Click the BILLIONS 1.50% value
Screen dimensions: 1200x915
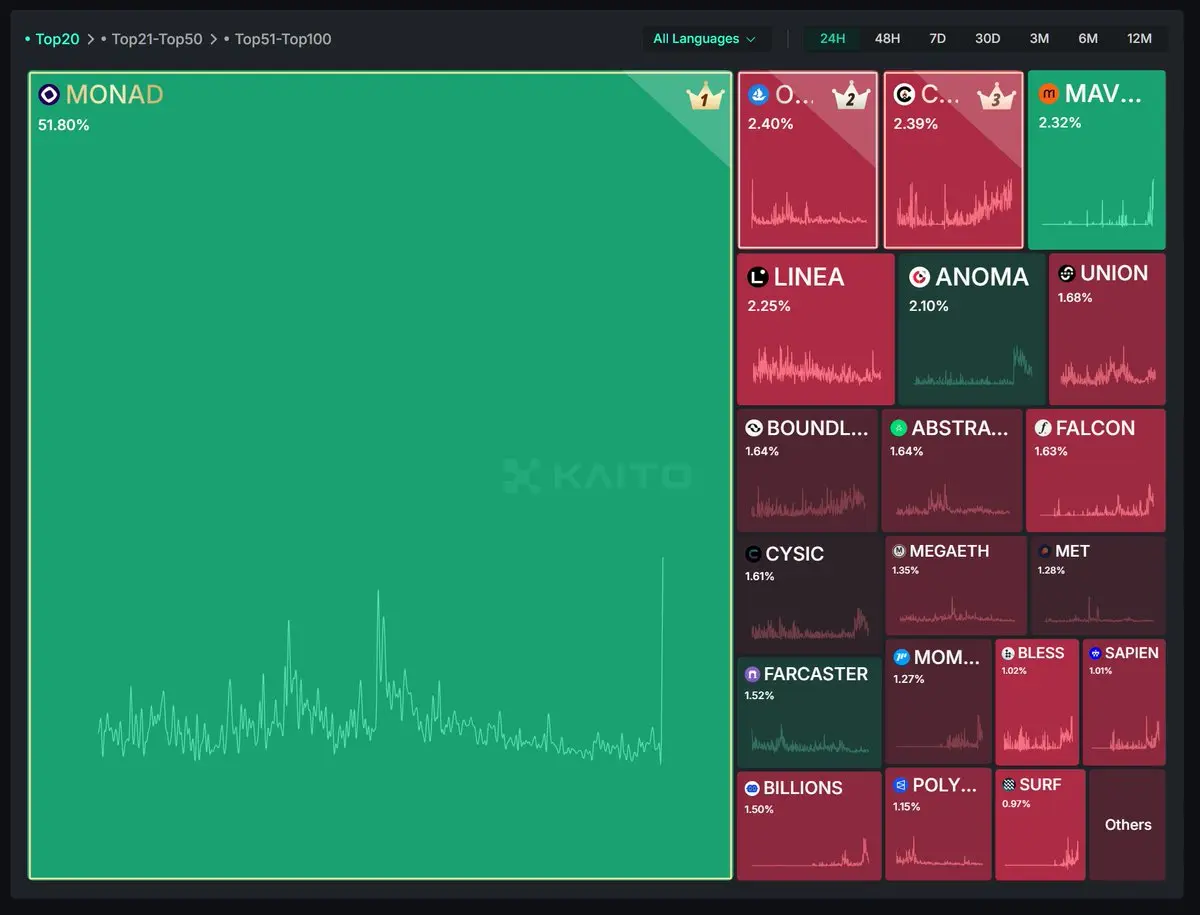(x=759, y=809)
